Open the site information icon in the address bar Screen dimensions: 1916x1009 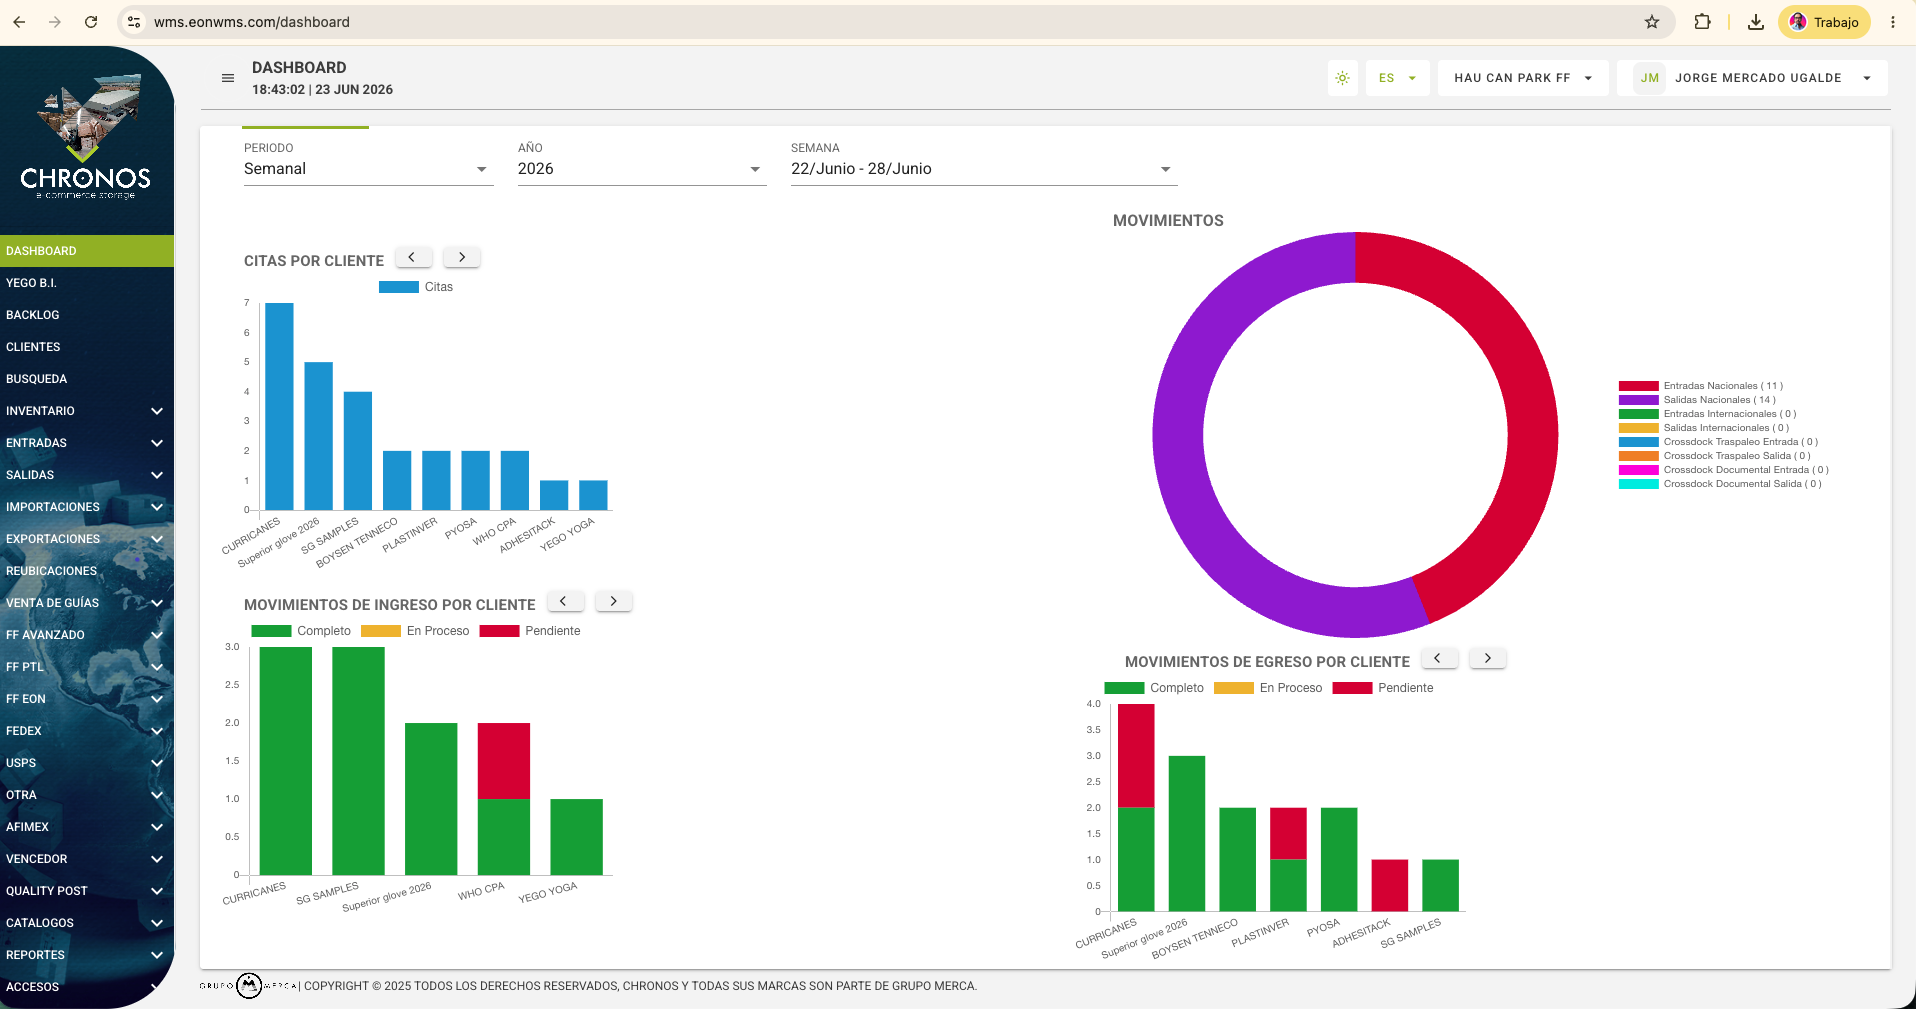pyautogui.click(x=134, y=22)
